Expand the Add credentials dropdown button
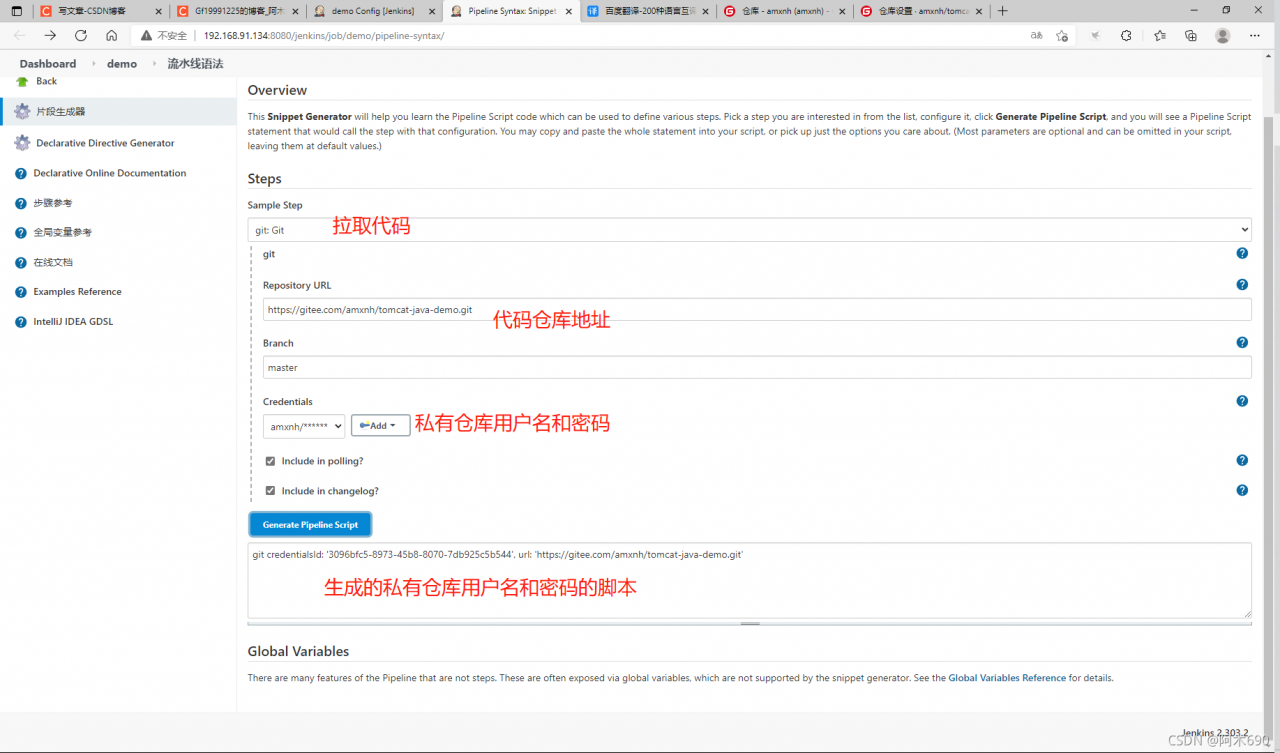Image resolution: width=1280 pixels, height=753 pixels. click(380, 426)
